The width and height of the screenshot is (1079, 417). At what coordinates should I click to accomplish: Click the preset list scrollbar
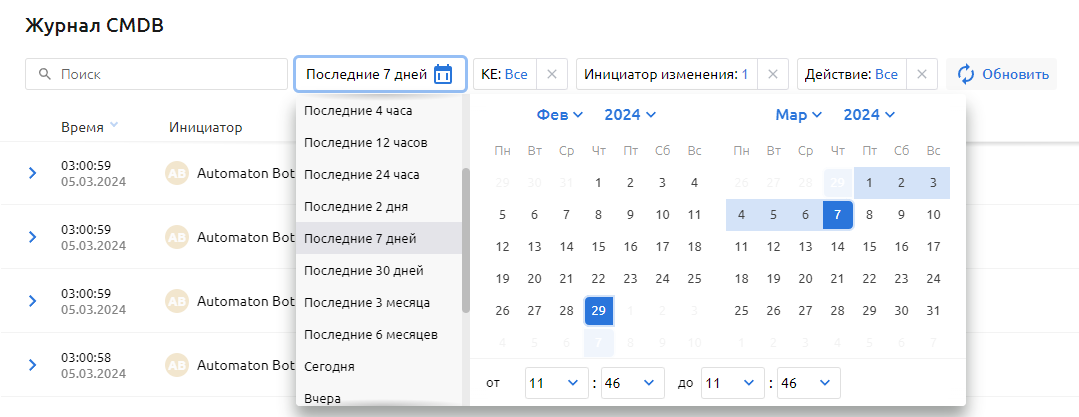click(x=465, y=240)
